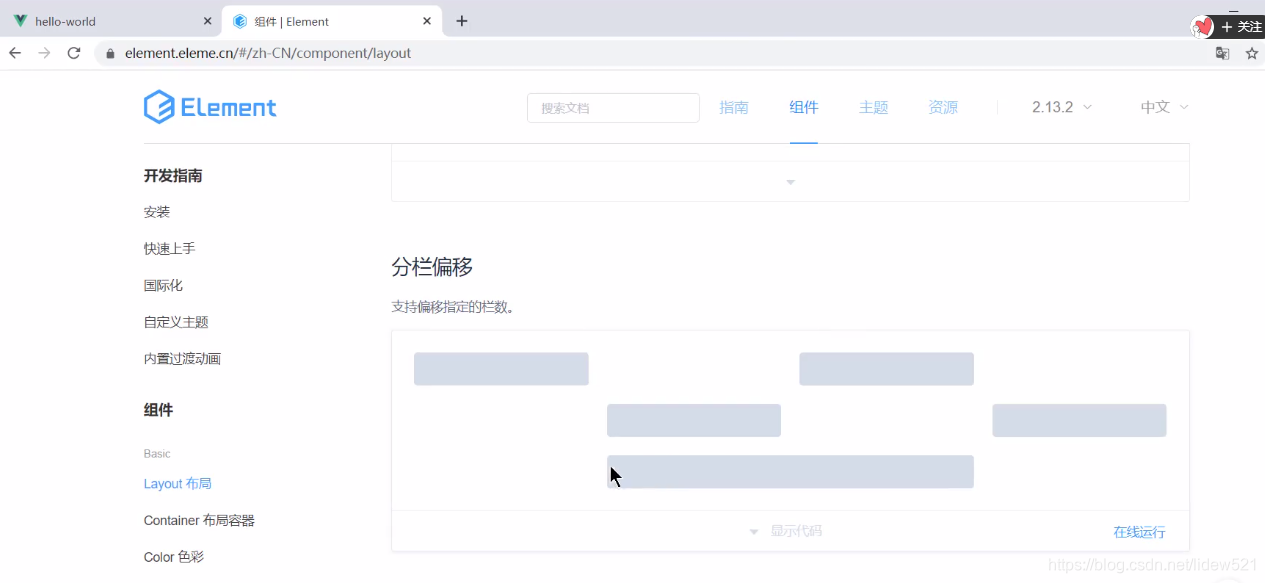Open 安装 in the sidebar
The image size is (1265, 583).
click(157, 212)
